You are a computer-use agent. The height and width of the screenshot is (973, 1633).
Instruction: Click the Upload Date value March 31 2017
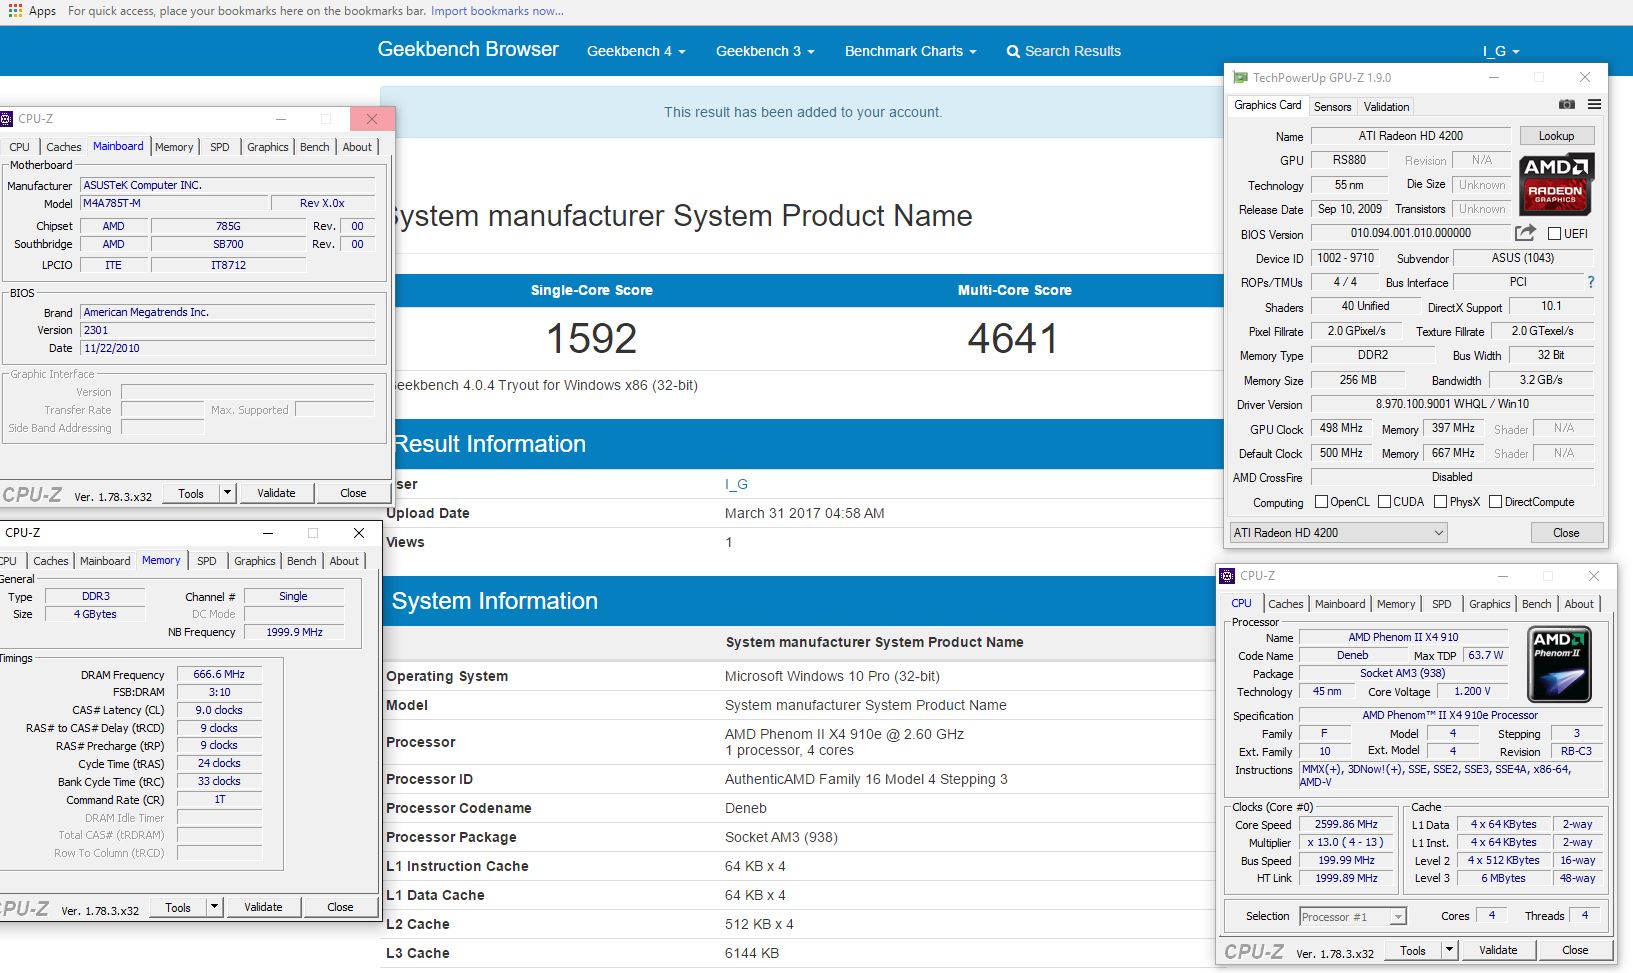(804, 513)
